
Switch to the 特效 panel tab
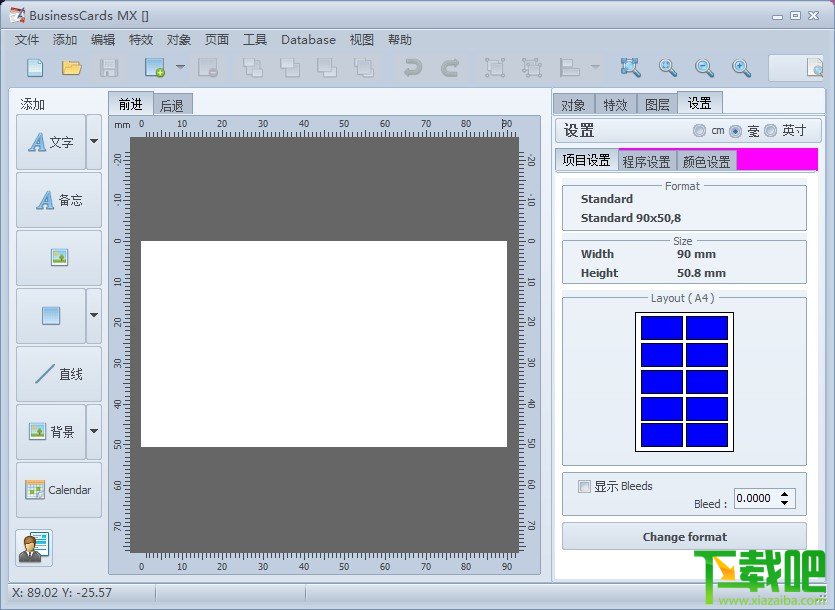point(616,104)
